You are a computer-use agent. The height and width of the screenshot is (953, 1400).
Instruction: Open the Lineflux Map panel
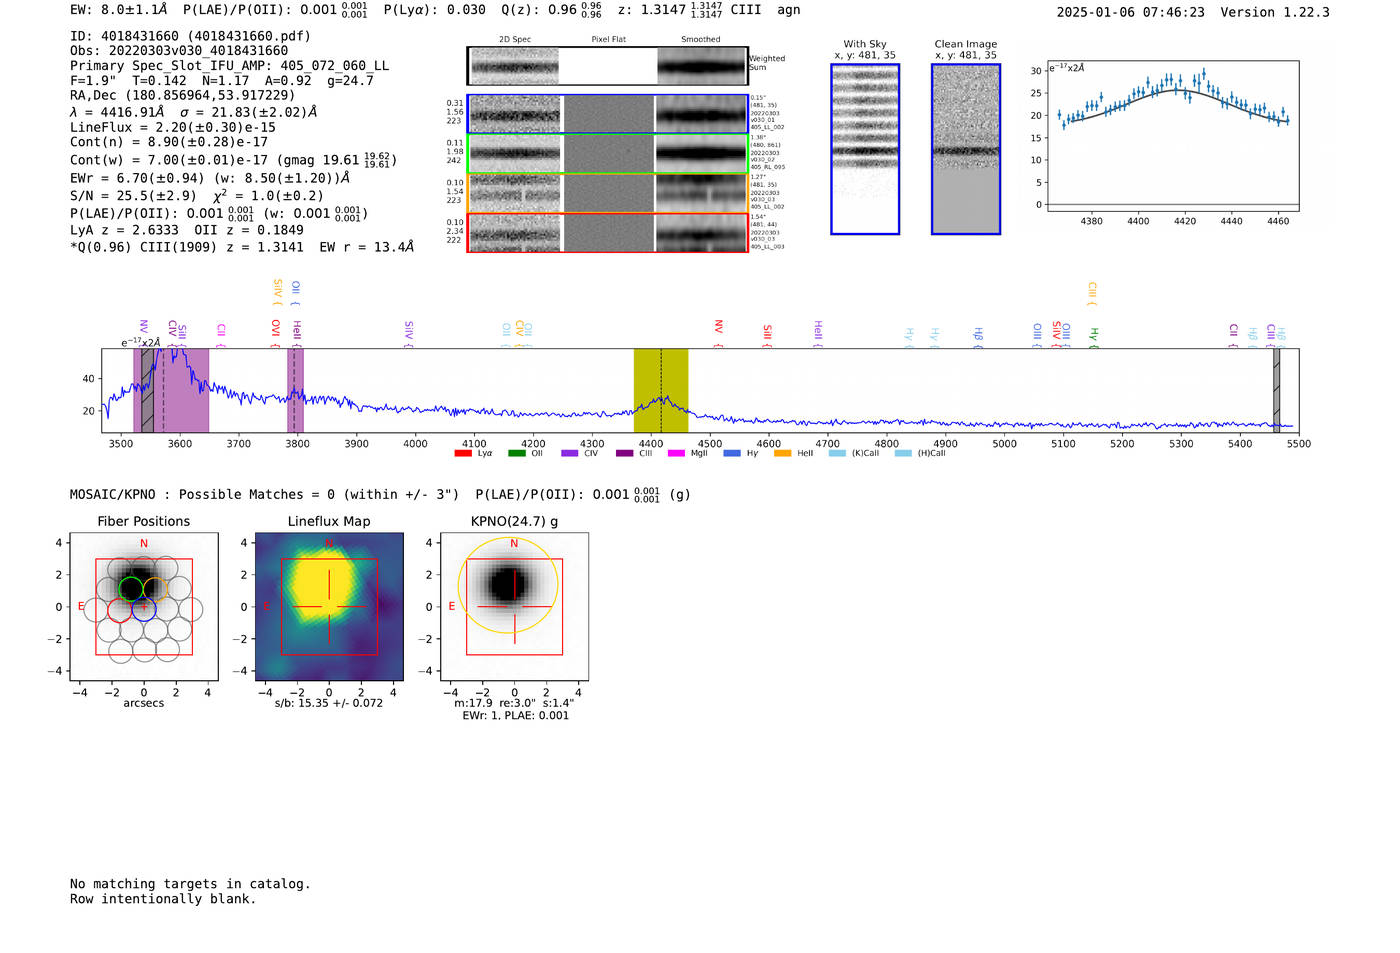coord(329,607)
